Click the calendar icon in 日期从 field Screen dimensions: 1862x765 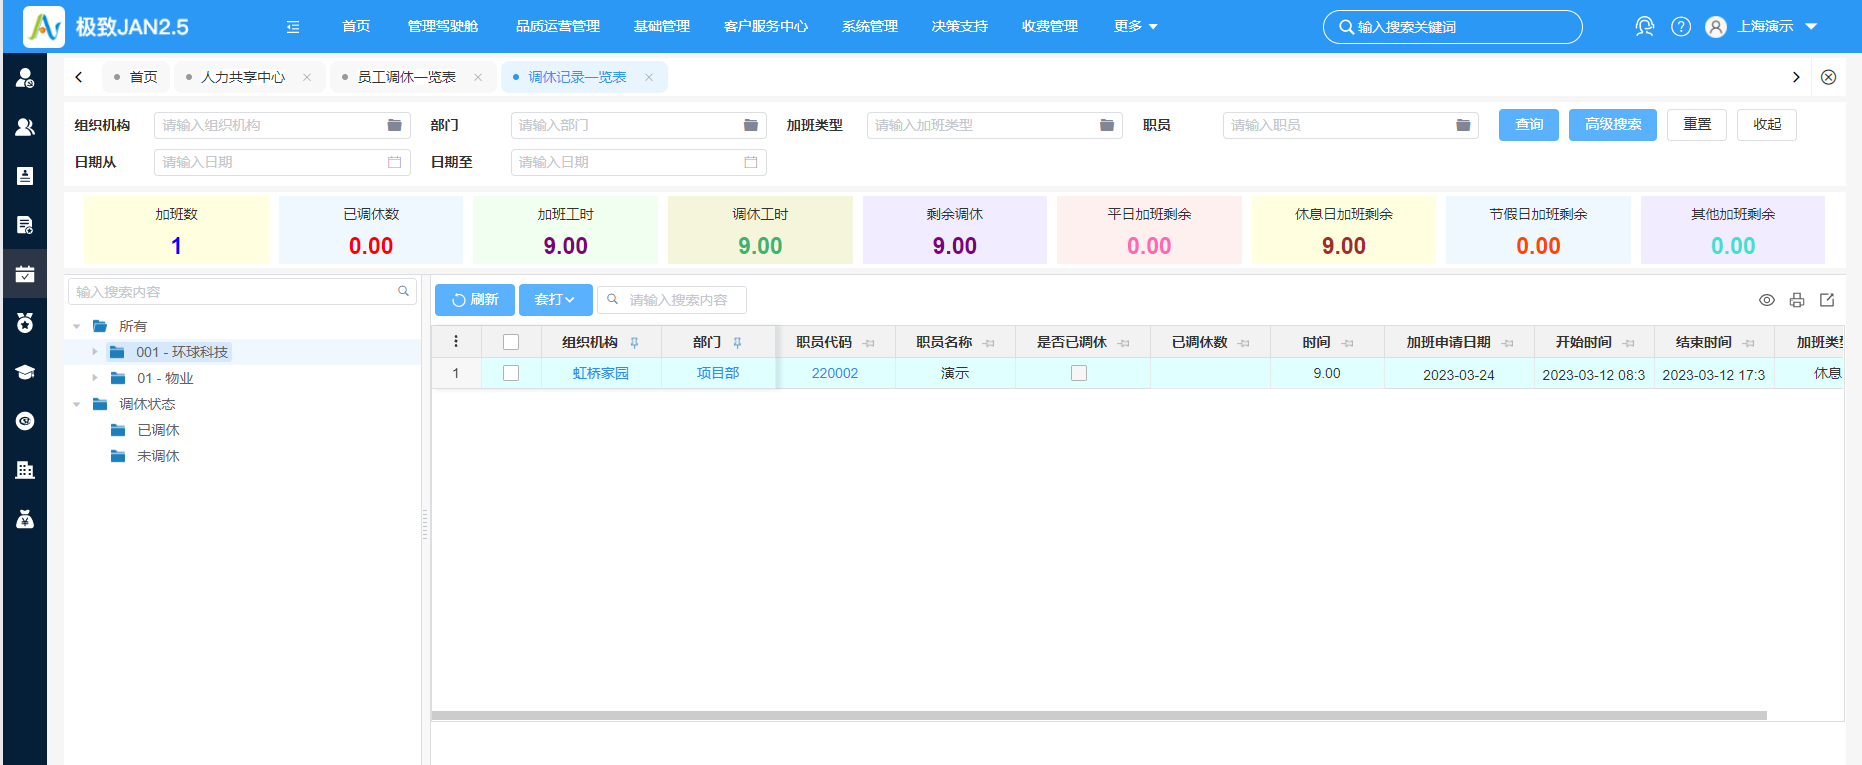click(394, 162)
